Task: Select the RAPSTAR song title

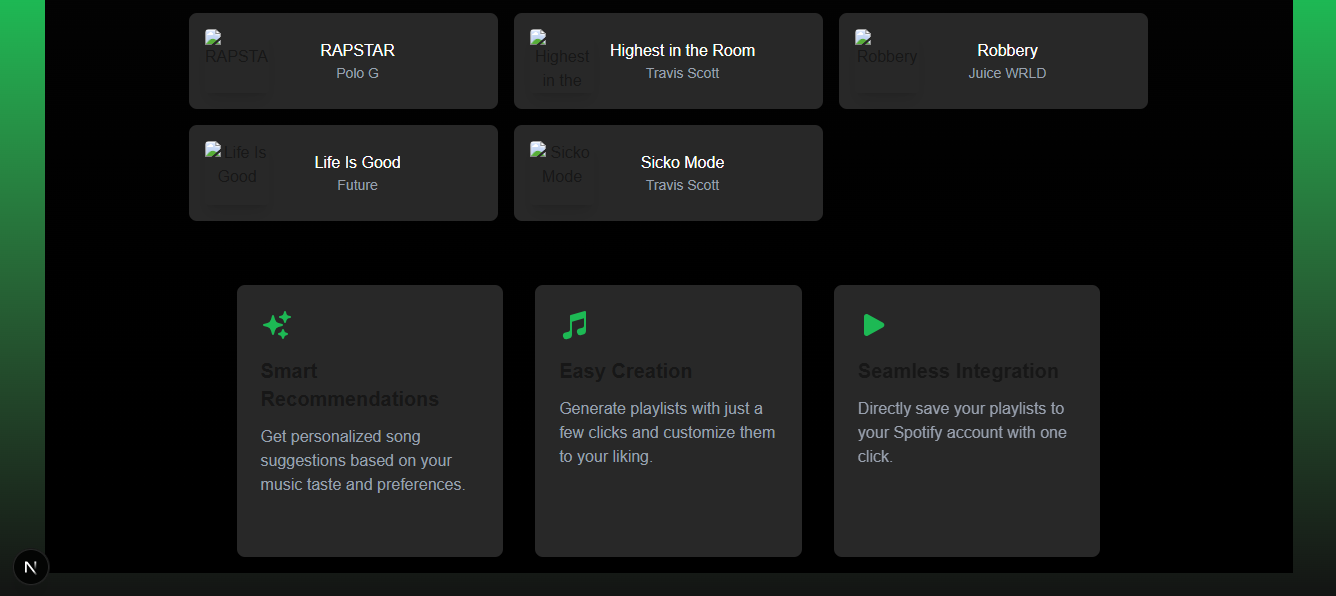Action: [x=357, y=50]
